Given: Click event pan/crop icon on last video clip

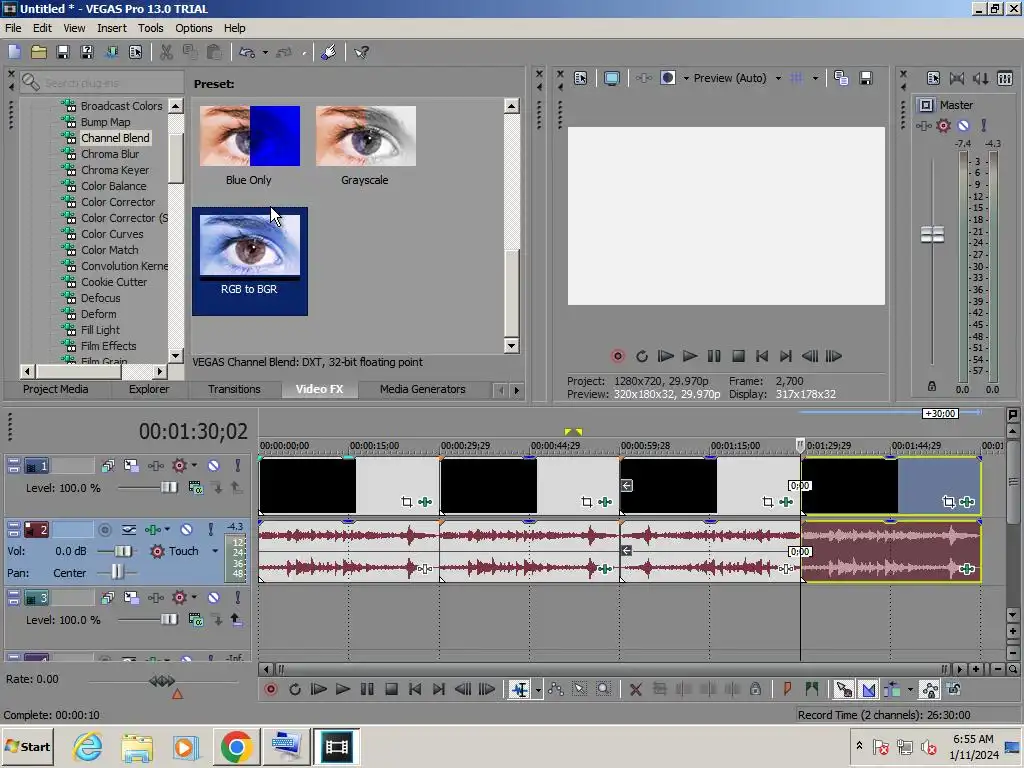Looking at the screenshot, I should [x=948, y=502].
